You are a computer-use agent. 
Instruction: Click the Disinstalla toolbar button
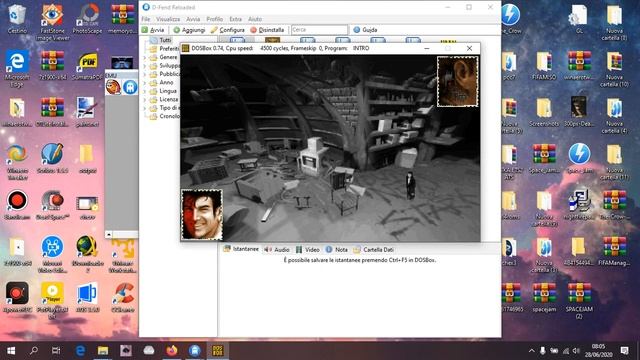click(x=267, y=30)
